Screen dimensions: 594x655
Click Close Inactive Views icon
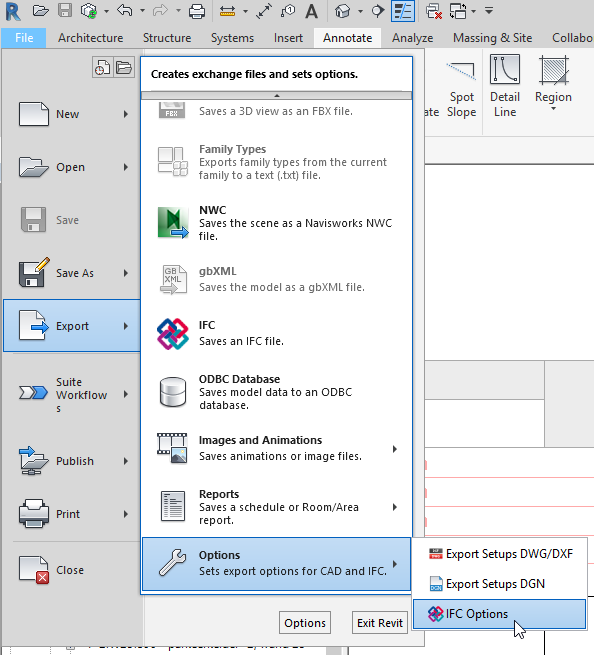(x=434, y=11)
